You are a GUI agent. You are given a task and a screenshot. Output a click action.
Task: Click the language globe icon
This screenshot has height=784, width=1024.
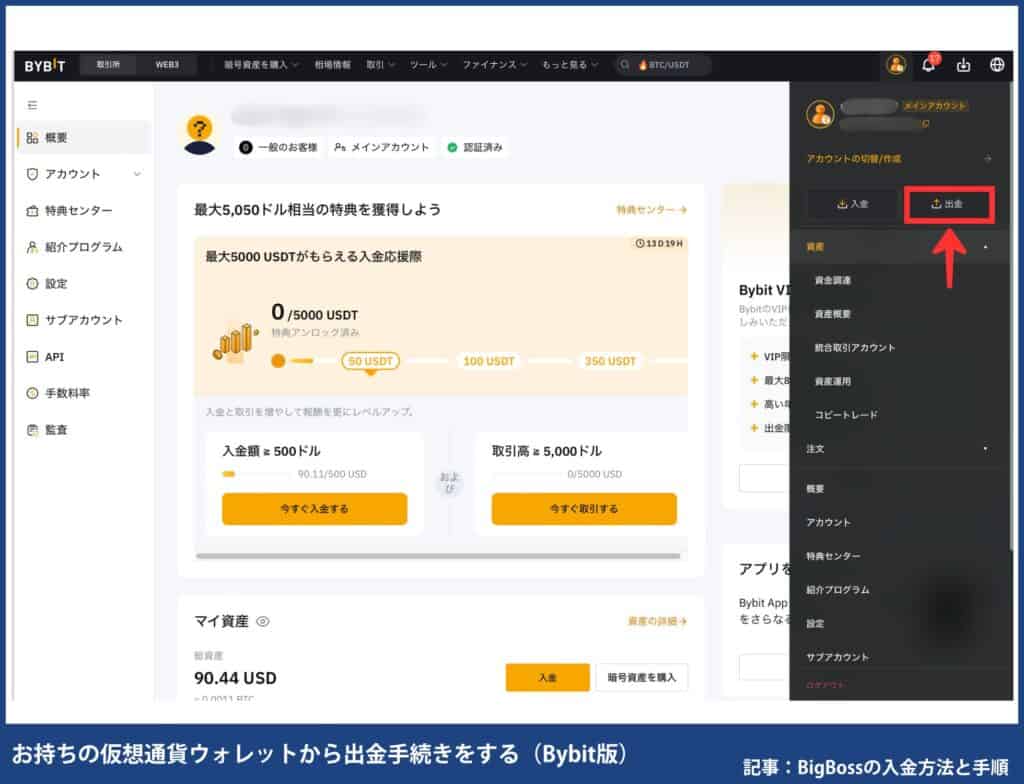point(997,65)
